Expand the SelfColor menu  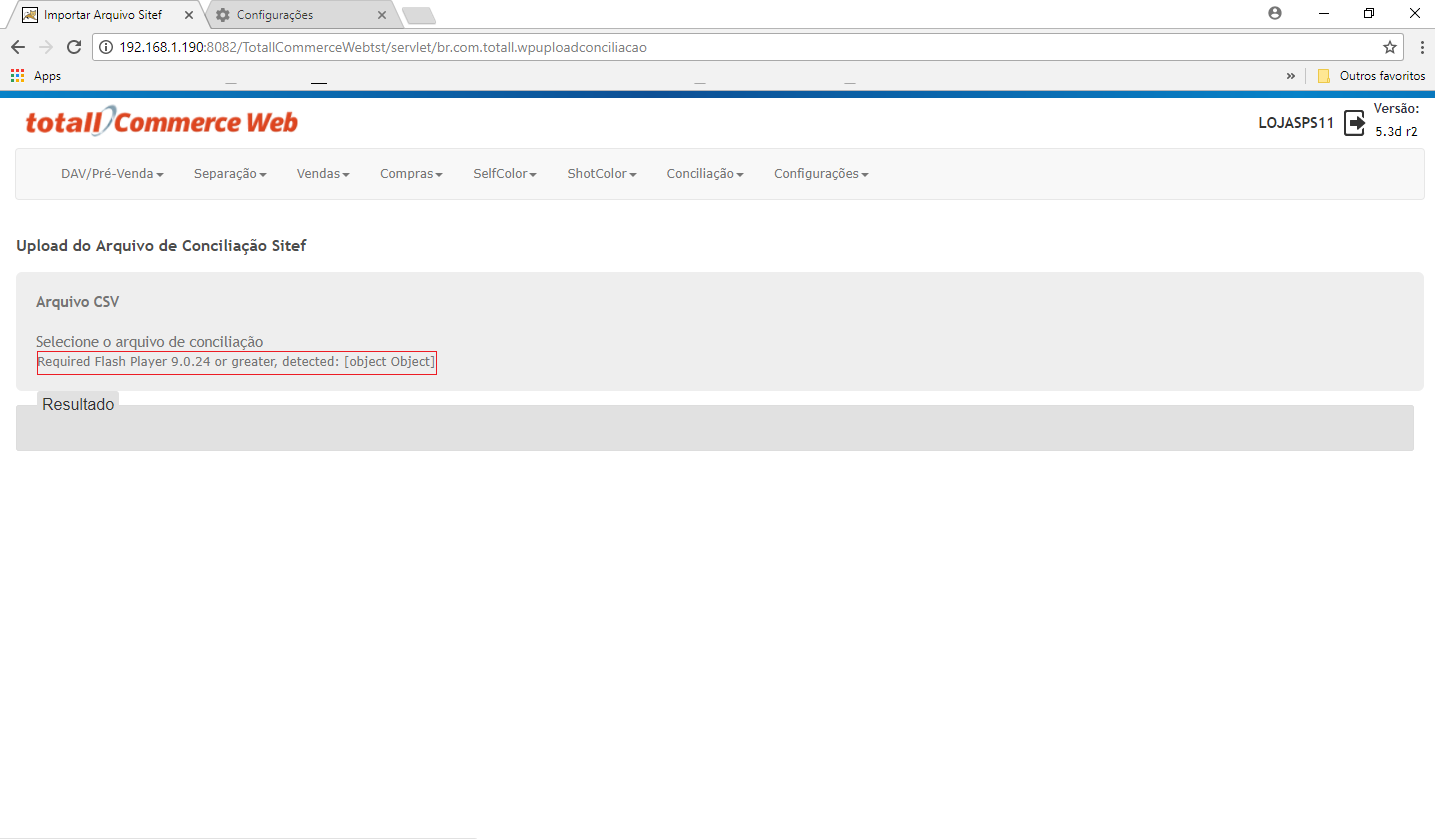click(505, 174)
